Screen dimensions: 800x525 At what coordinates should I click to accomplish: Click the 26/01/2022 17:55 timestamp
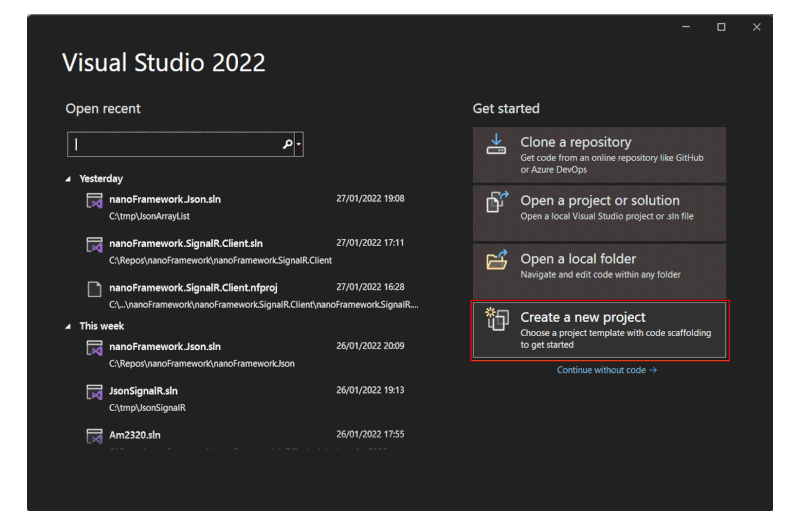tap(370, 434)
